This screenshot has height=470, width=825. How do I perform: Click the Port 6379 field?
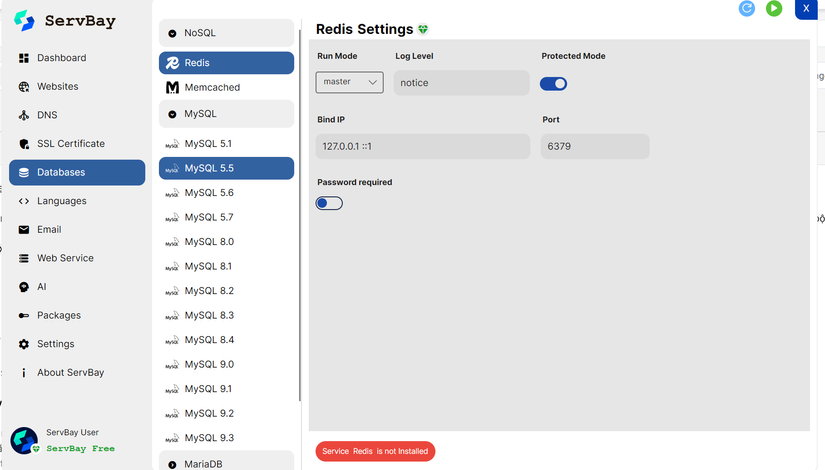[x=595, y=146]
